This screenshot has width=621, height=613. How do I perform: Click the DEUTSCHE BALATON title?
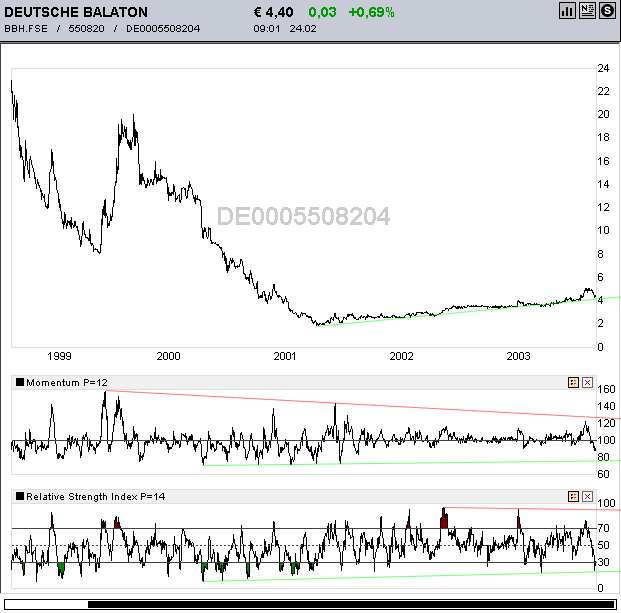coord(76,12)
